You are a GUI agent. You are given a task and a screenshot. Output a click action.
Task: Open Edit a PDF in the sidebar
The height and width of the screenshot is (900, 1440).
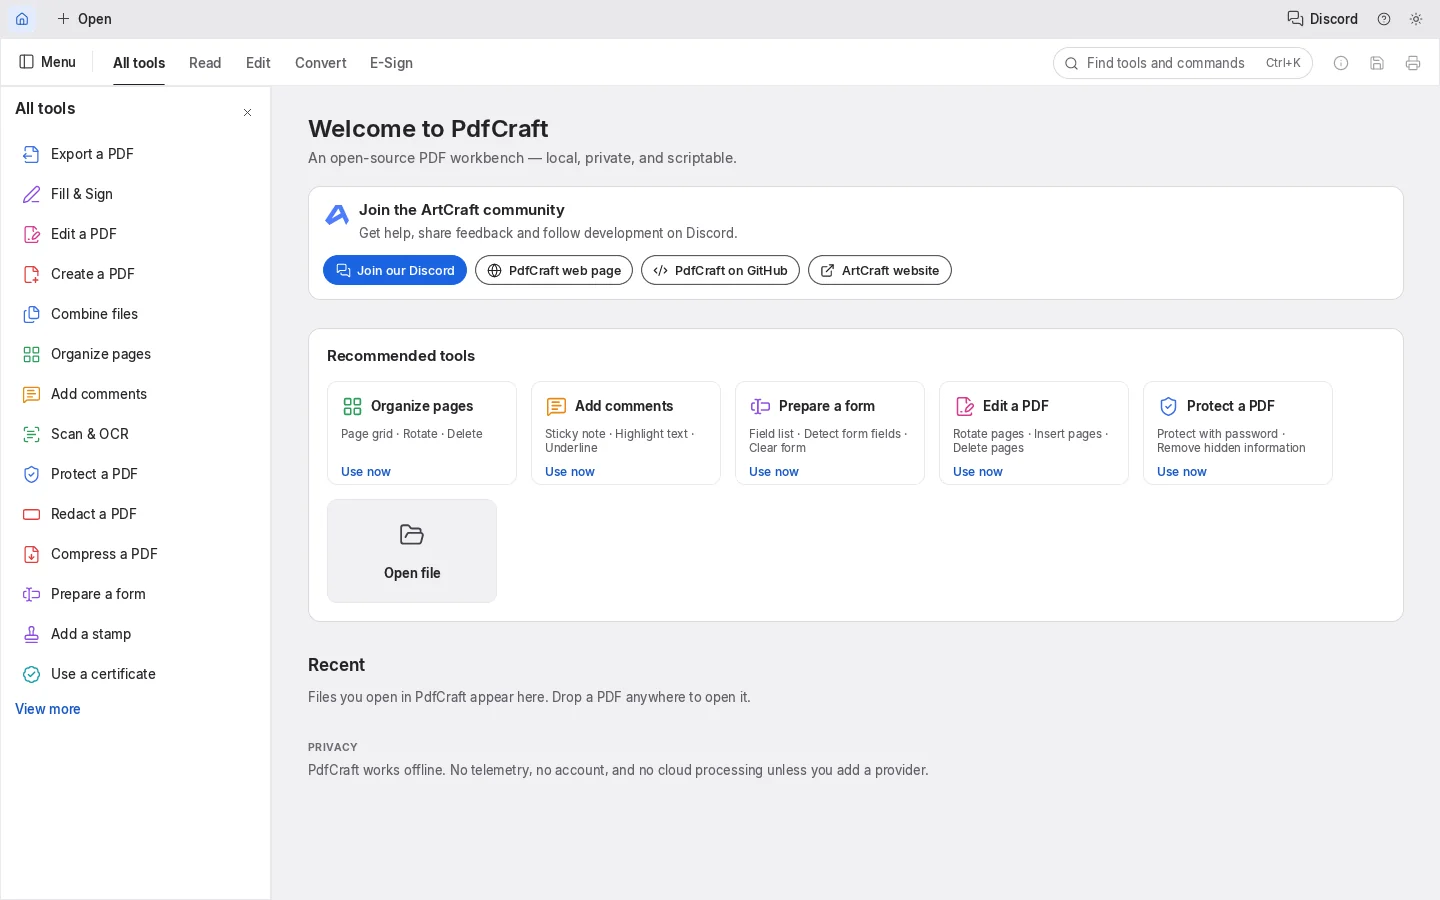click(135, 234)
